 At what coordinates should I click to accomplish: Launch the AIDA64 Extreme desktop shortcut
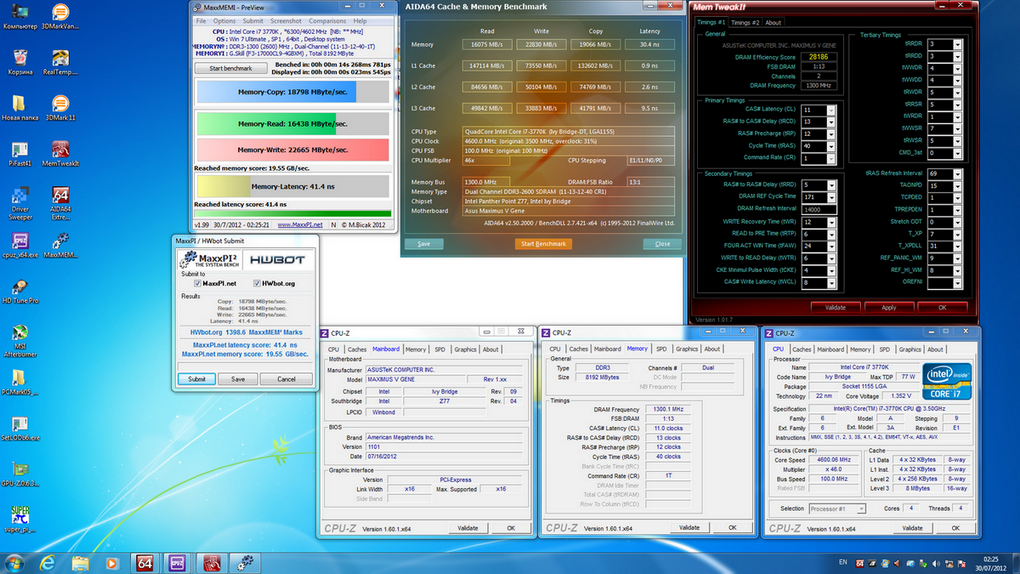coord(60,203)
